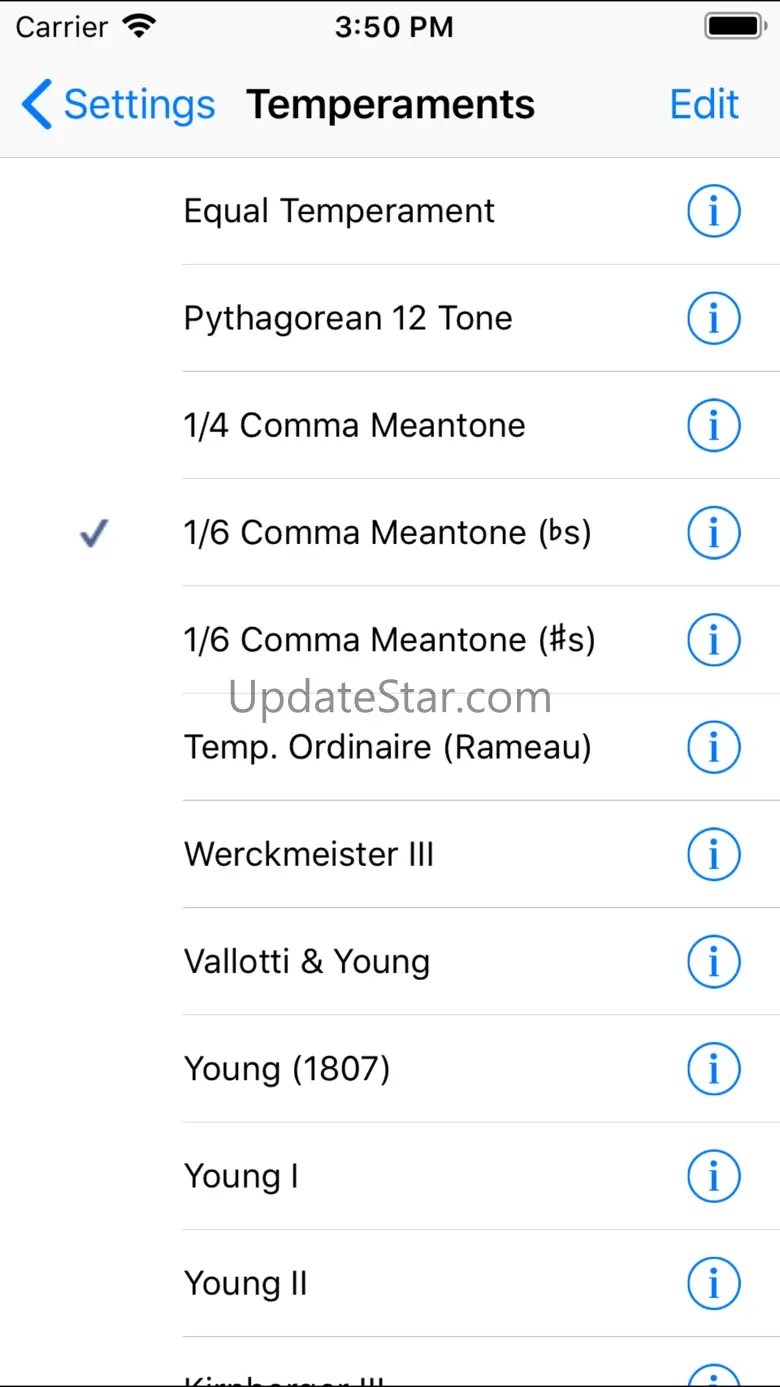This screenshot has height=1387, width=780.
Task: Tap info icon for 1/4 Comma Meantone
Action: [x=713, y=426]
